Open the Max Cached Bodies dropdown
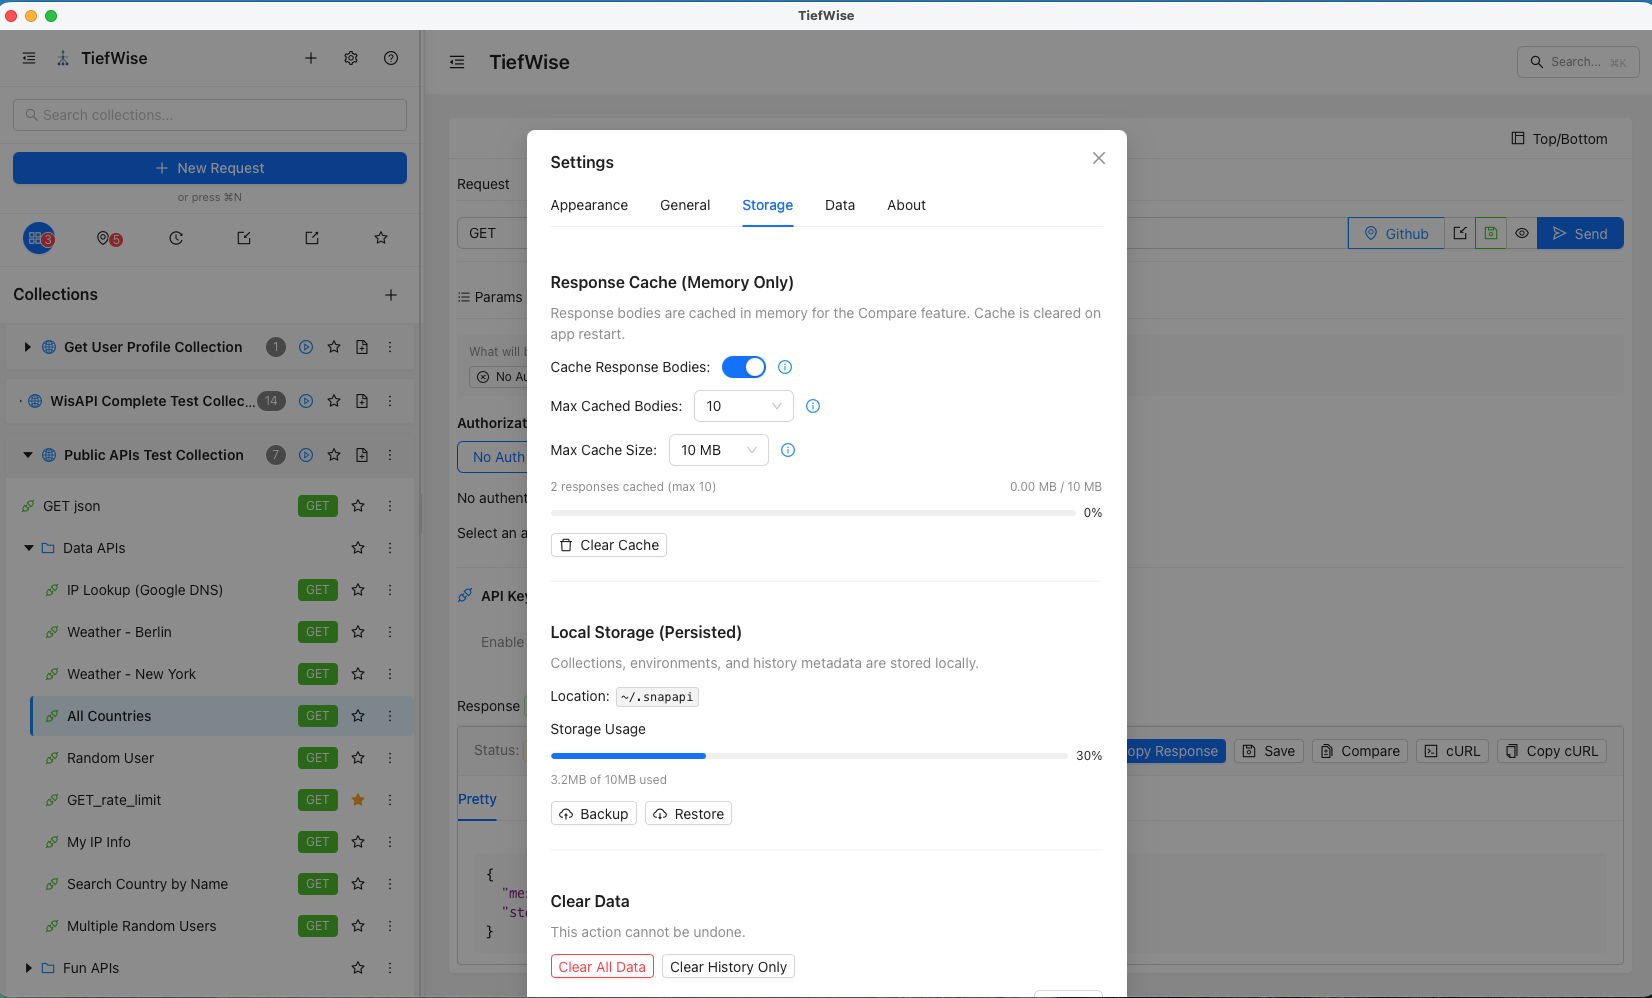Viewport: 1652px width, 998px height. [x=743, y=406]
